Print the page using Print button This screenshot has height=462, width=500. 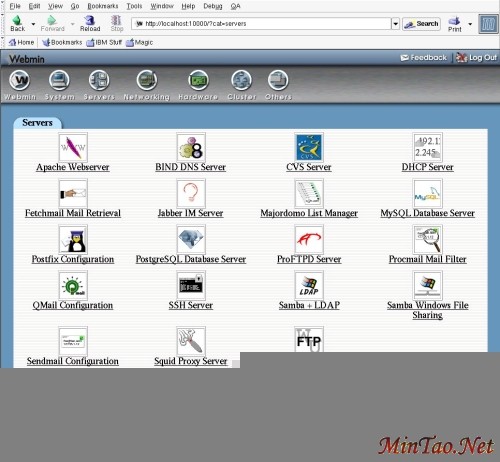point(455,24)
